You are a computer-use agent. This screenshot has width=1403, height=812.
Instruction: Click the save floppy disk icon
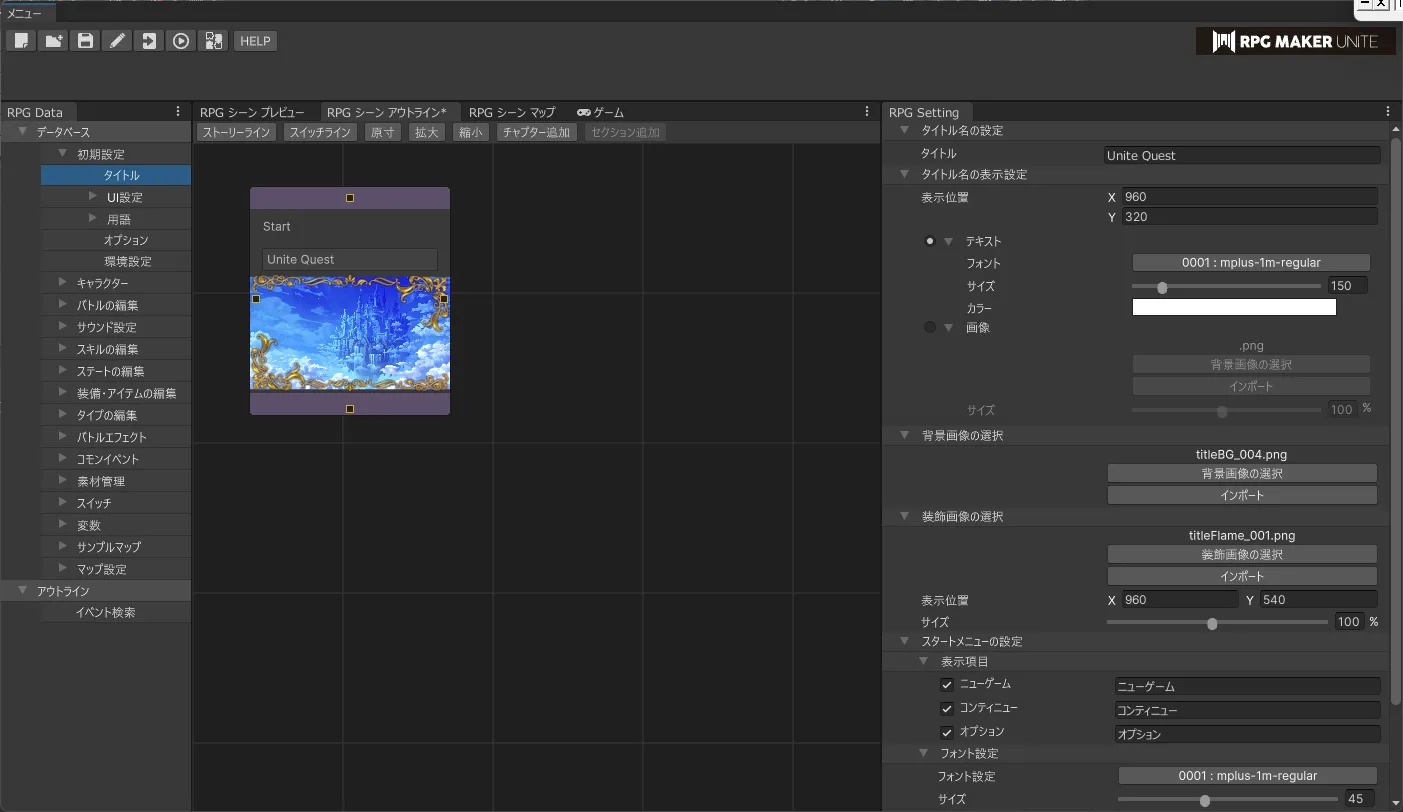(85, 41)
